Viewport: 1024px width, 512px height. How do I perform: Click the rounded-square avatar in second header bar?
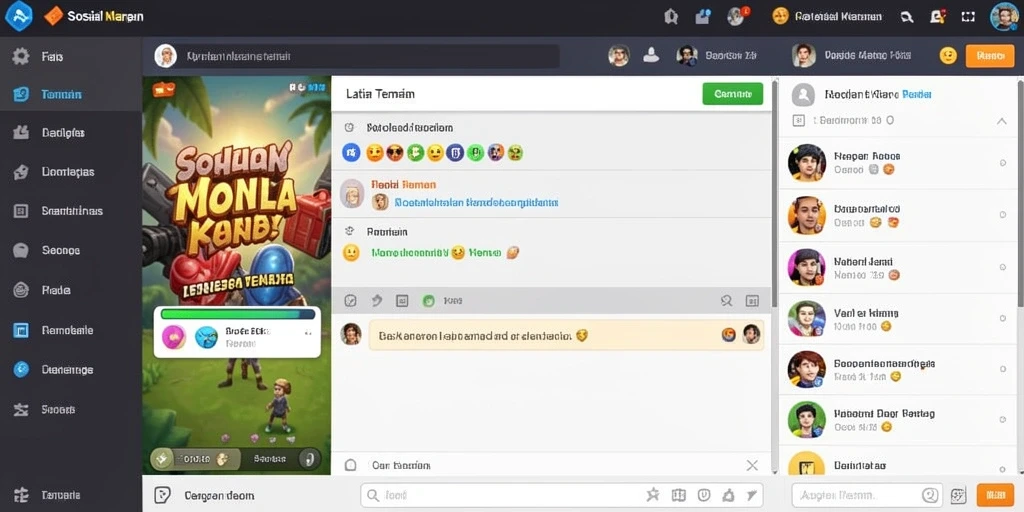[x=804, y=56]
